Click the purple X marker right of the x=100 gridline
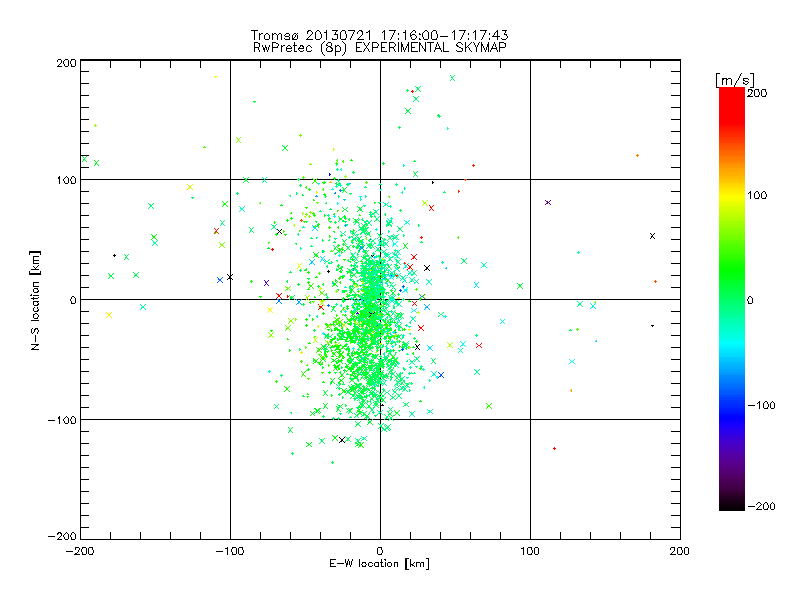This screenshot has width=800, height=600. [x=548, y=203]
